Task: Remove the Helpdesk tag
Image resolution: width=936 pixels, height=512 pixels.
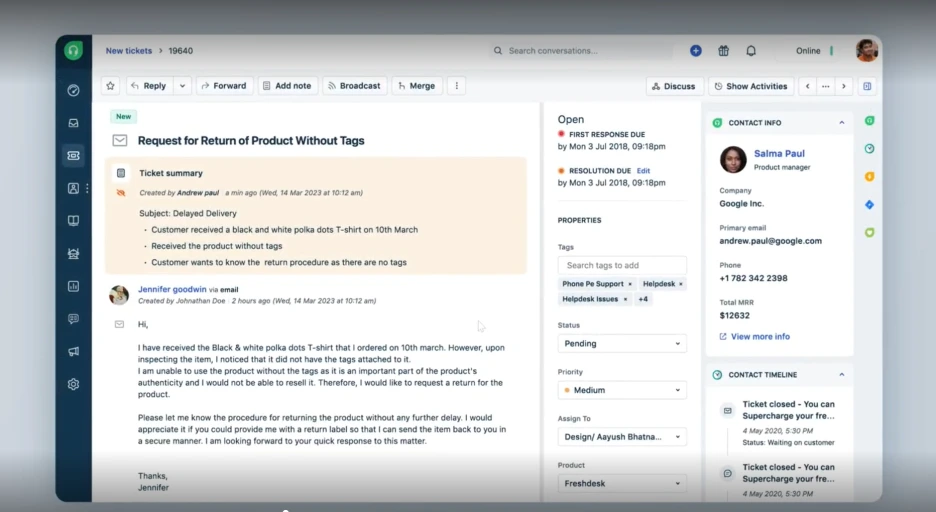Action: tap(681, 284)
